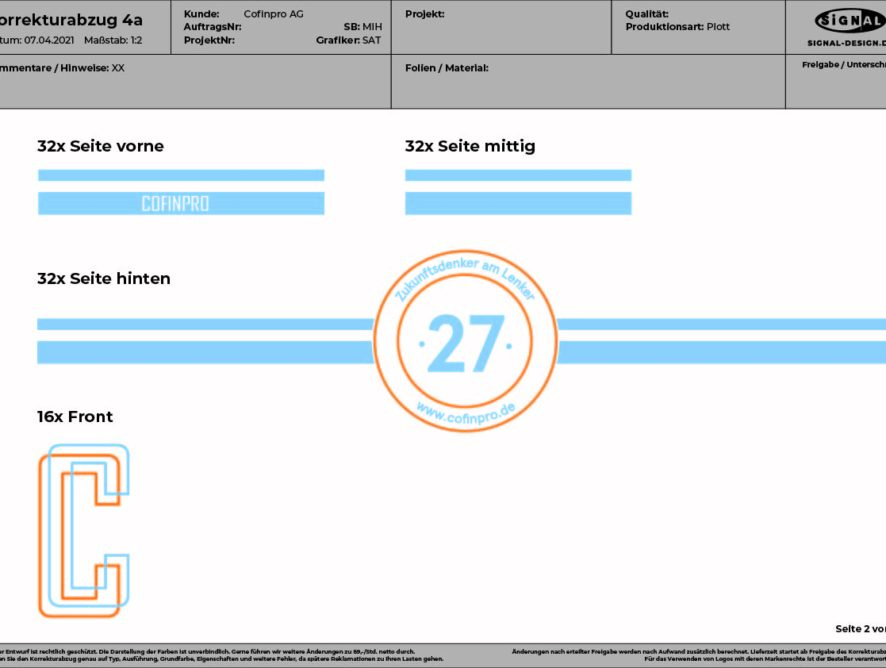Click the 'Seite 2' page indicator
Image resolution: width=886 pixels, height=668 pixels.
[x=853, y=628]
